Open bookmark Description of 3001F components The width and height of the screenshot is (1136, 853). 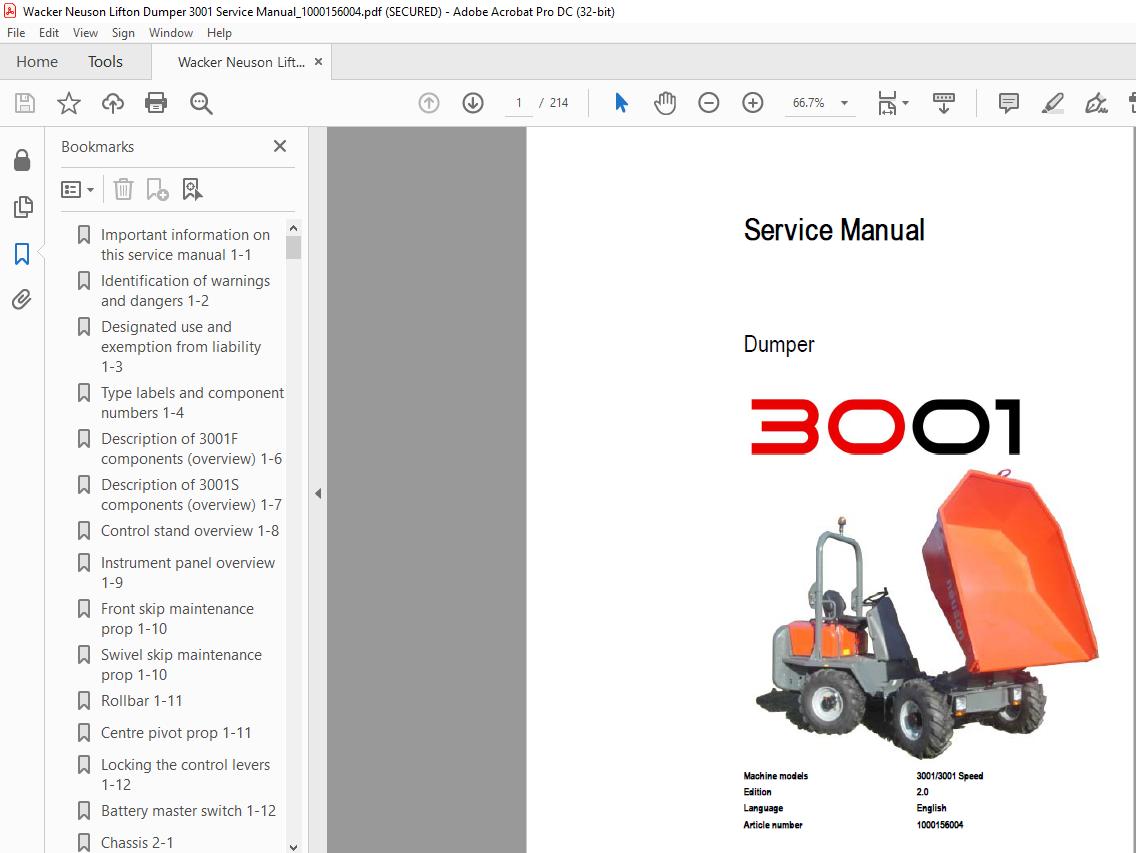tap(191, 449)
